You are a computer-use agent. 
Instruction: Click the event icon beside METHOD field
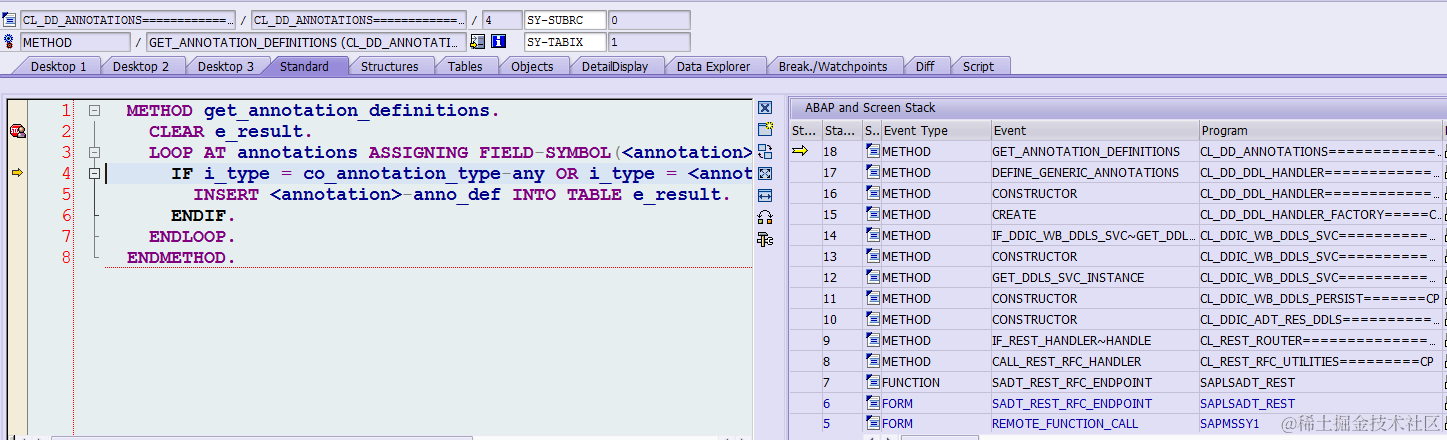tap(10, 42)
